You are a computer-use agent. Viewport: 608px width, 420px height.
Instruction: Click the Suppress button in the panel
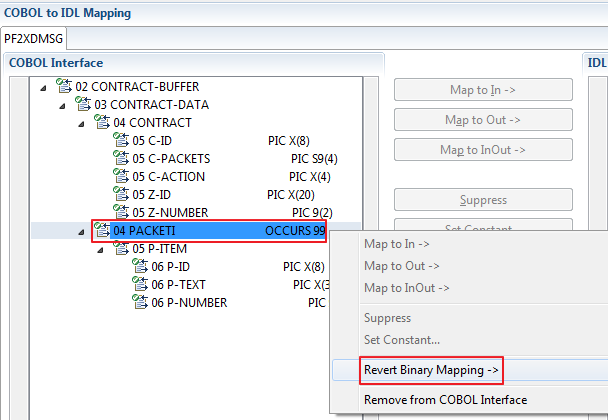(x=483, y=200)
